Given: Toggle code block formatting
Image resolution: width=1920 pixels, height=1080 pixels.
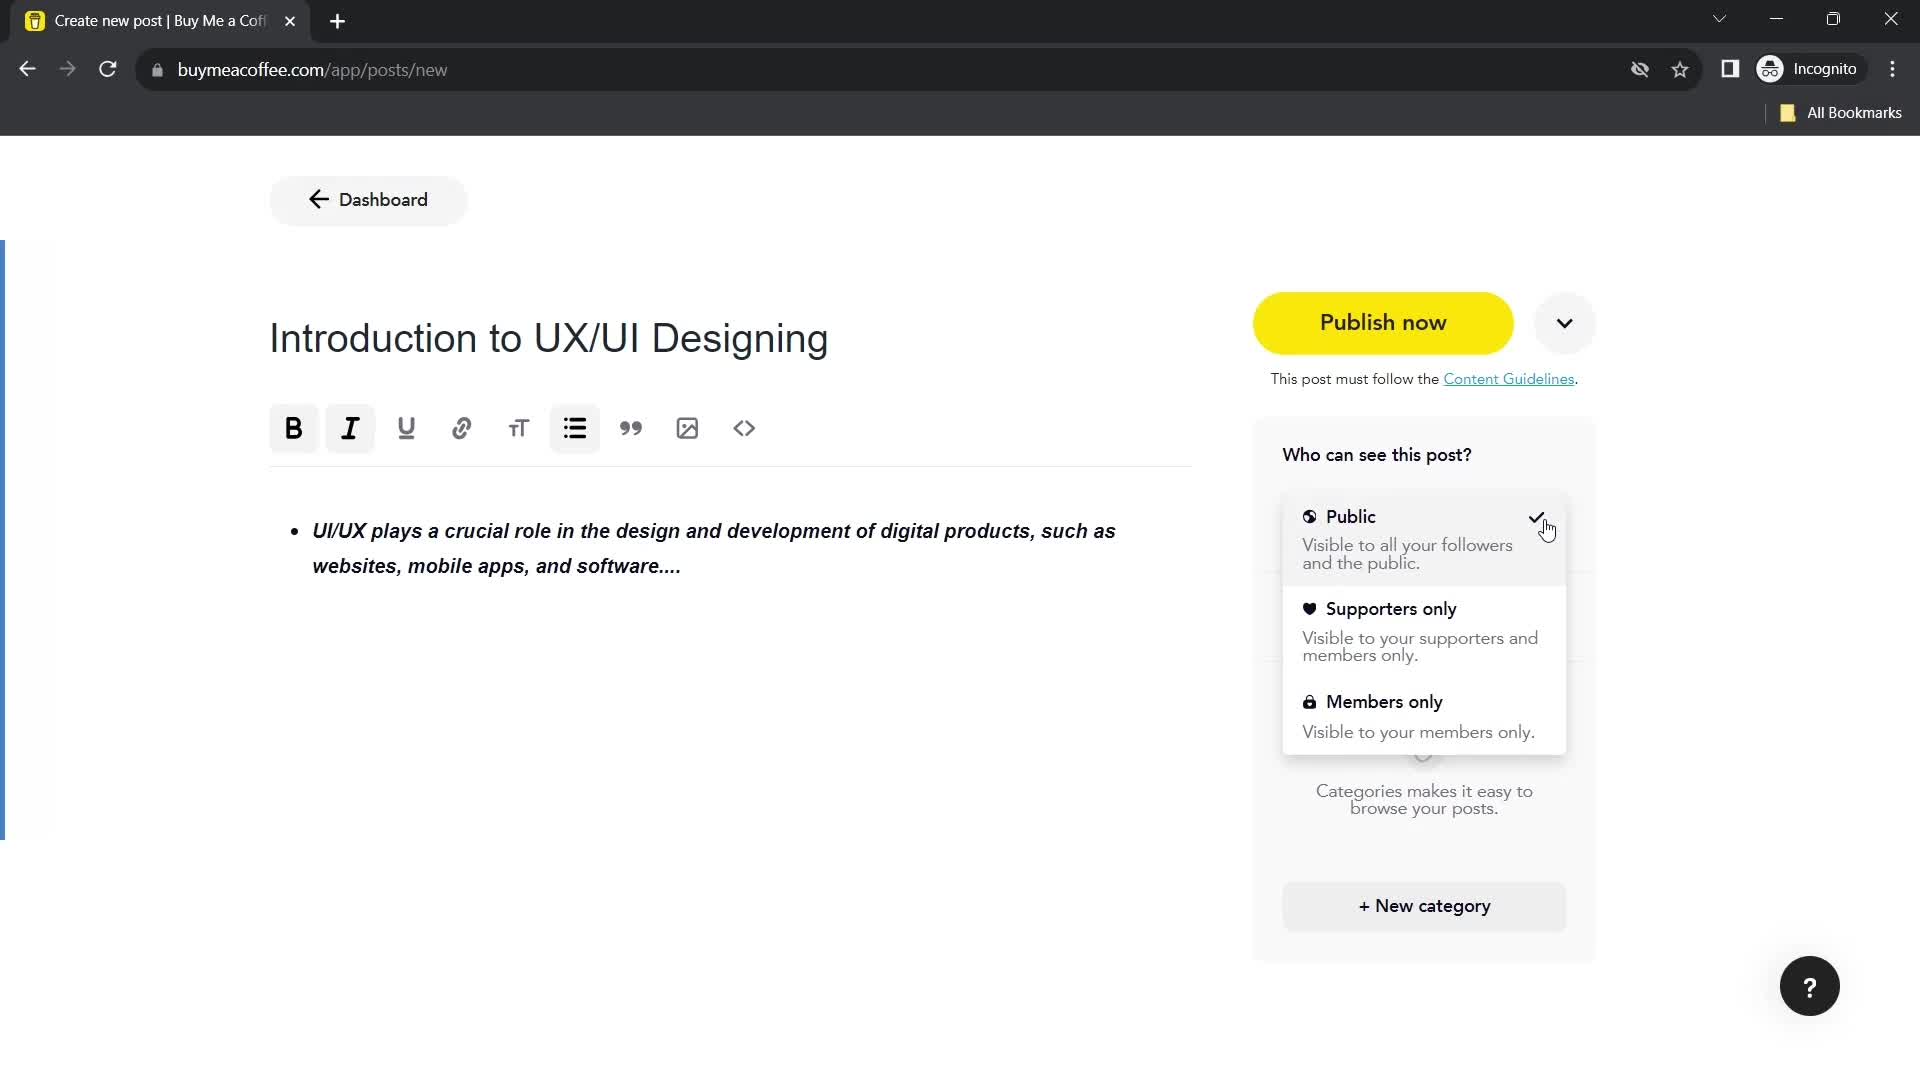Looking at the screenshot, I should [744, 427].
